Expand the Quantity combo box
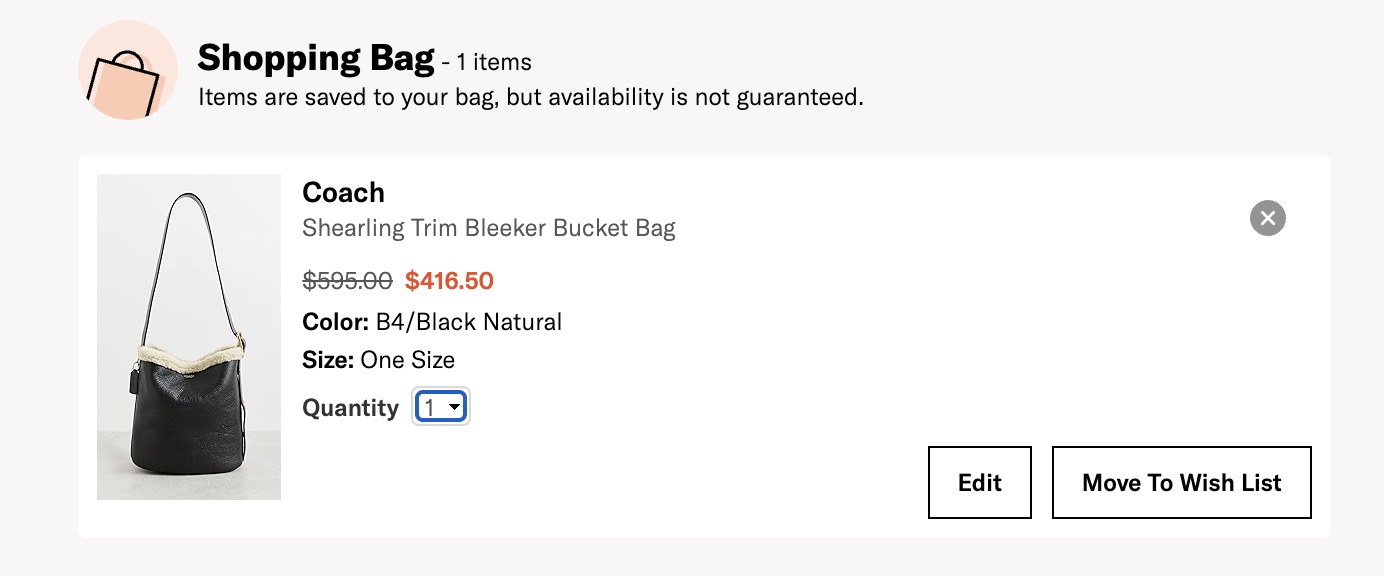1384x576 pixels. tap(440, 406)
